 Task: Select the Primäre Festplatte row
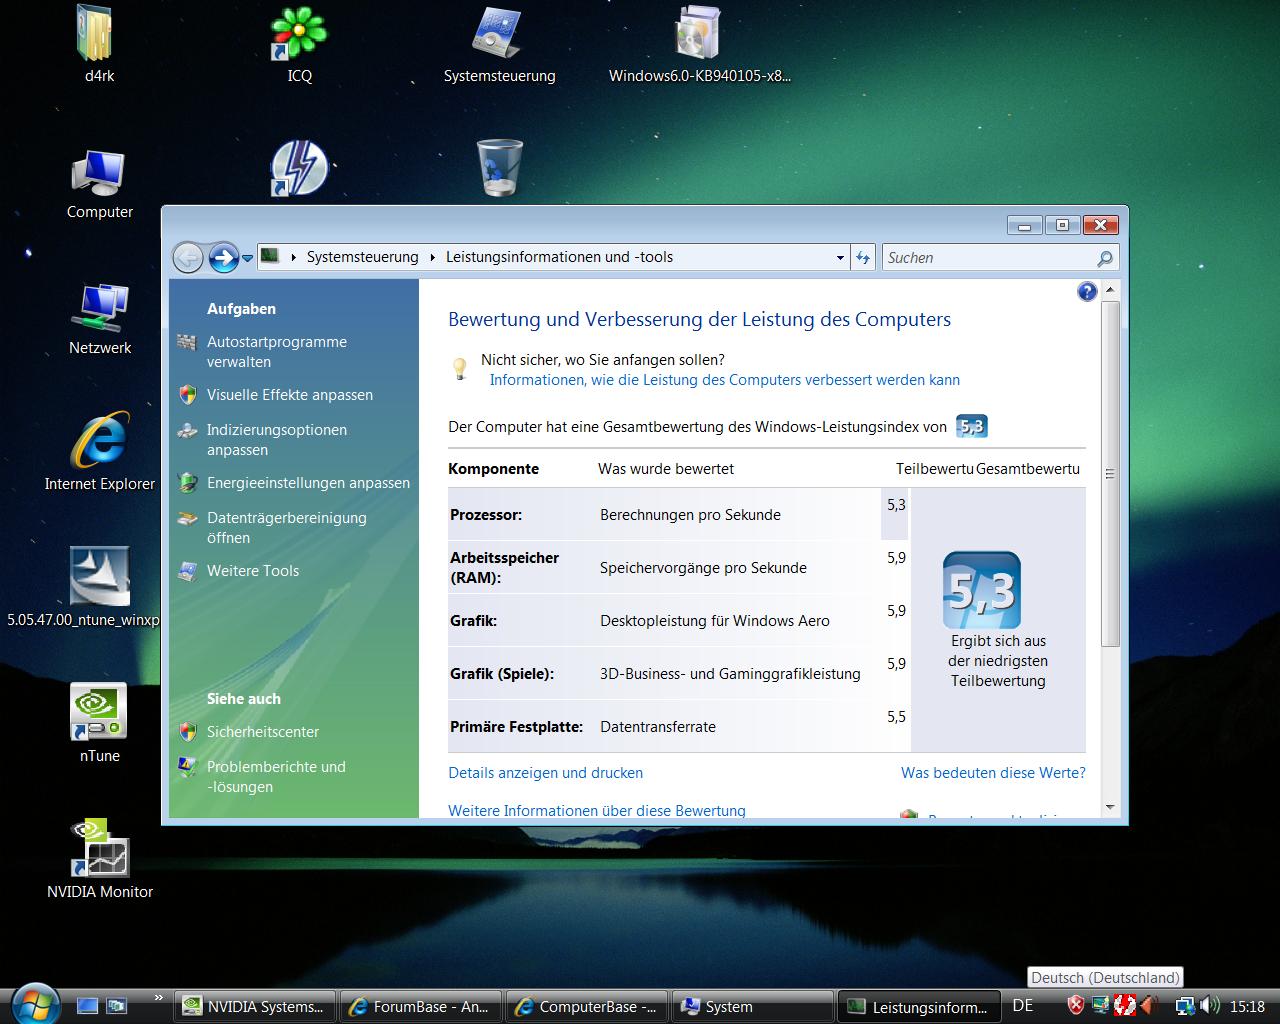coord(679,726)
